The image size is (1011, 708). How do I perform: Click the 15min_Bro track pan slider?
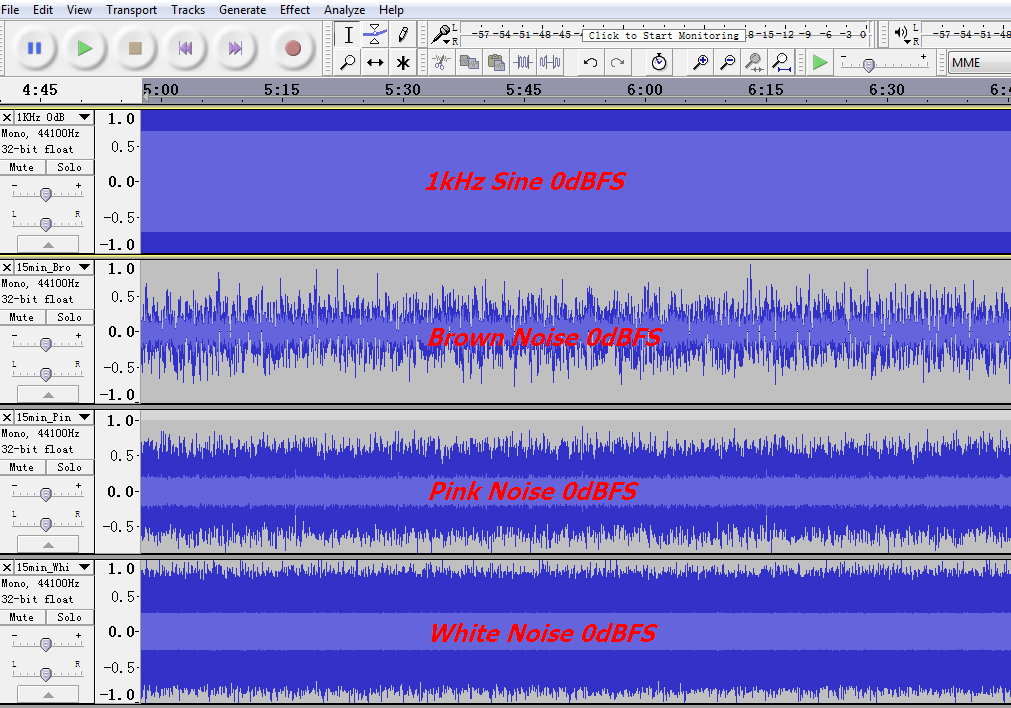[46, 373]
